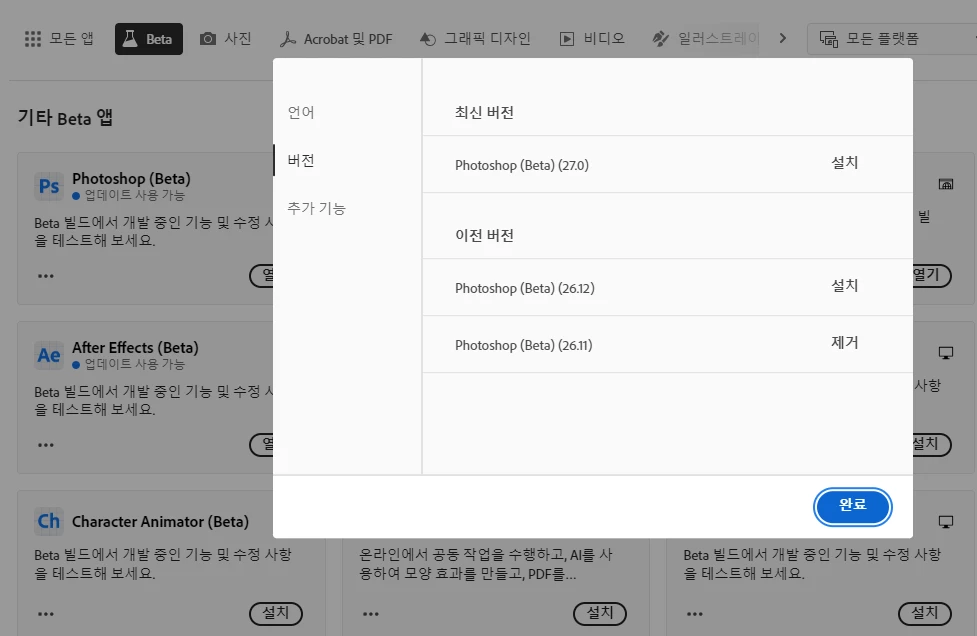Click the graphic design shapes icon
The width and height of the screenshot is (977, 636).
pos(428,39)
